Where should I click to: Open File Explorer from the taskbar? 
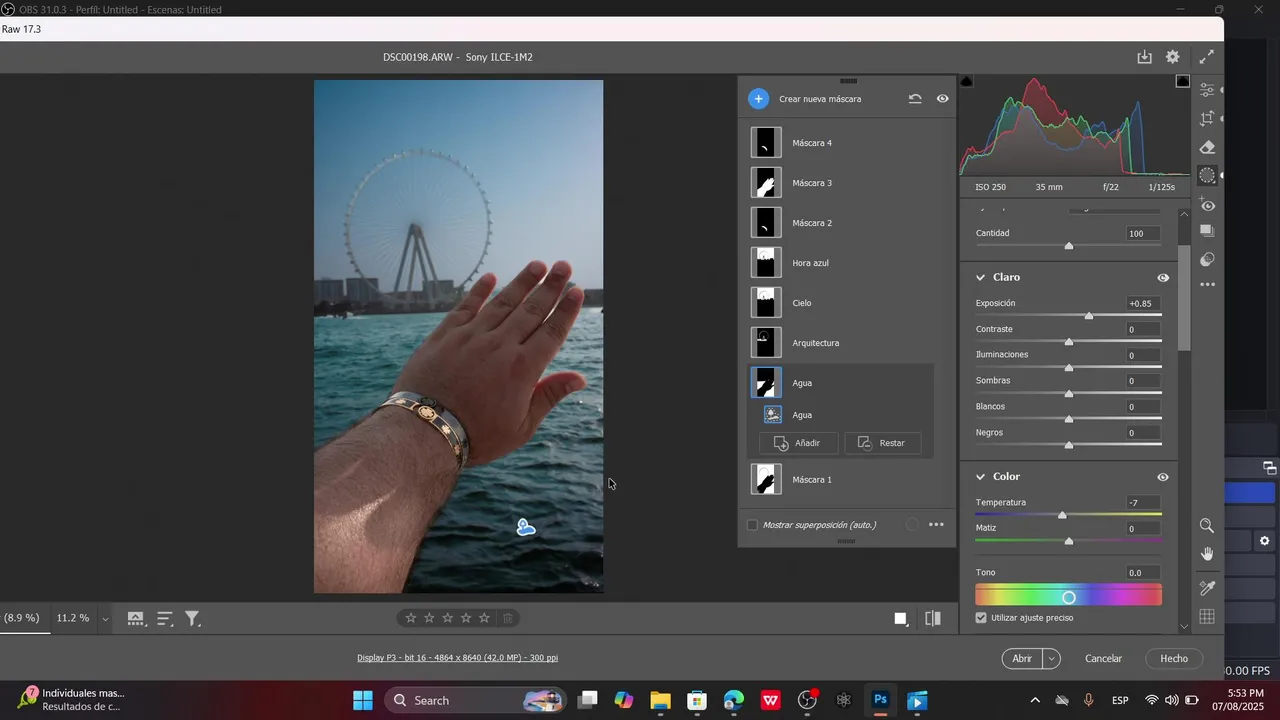pos(660,700)
